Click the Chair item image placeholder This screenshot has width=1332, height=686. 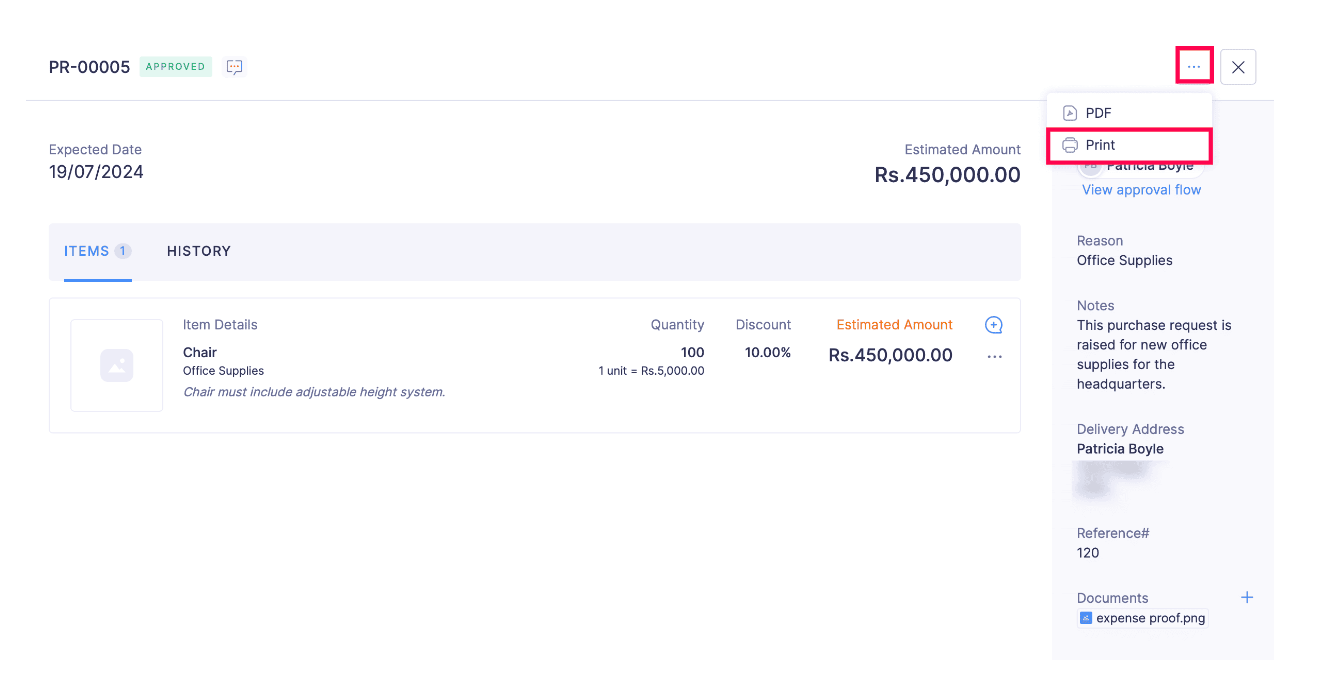tap(116, 365)
